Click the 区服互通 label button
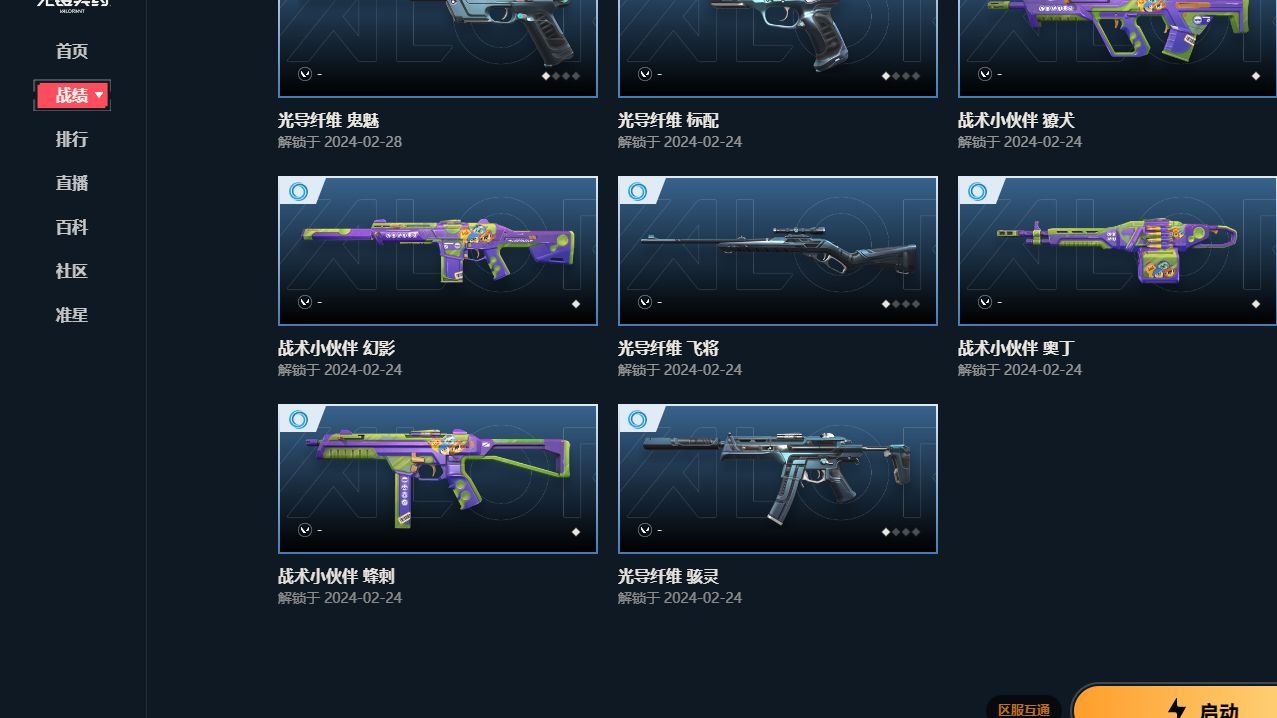 click(1024, 709)
